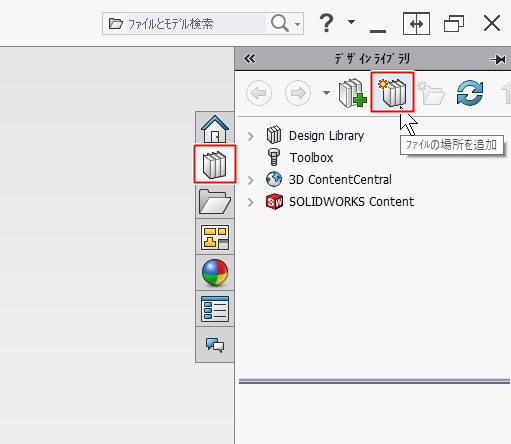Open the navigation history dropdown arrow

(x=326, y=93)
